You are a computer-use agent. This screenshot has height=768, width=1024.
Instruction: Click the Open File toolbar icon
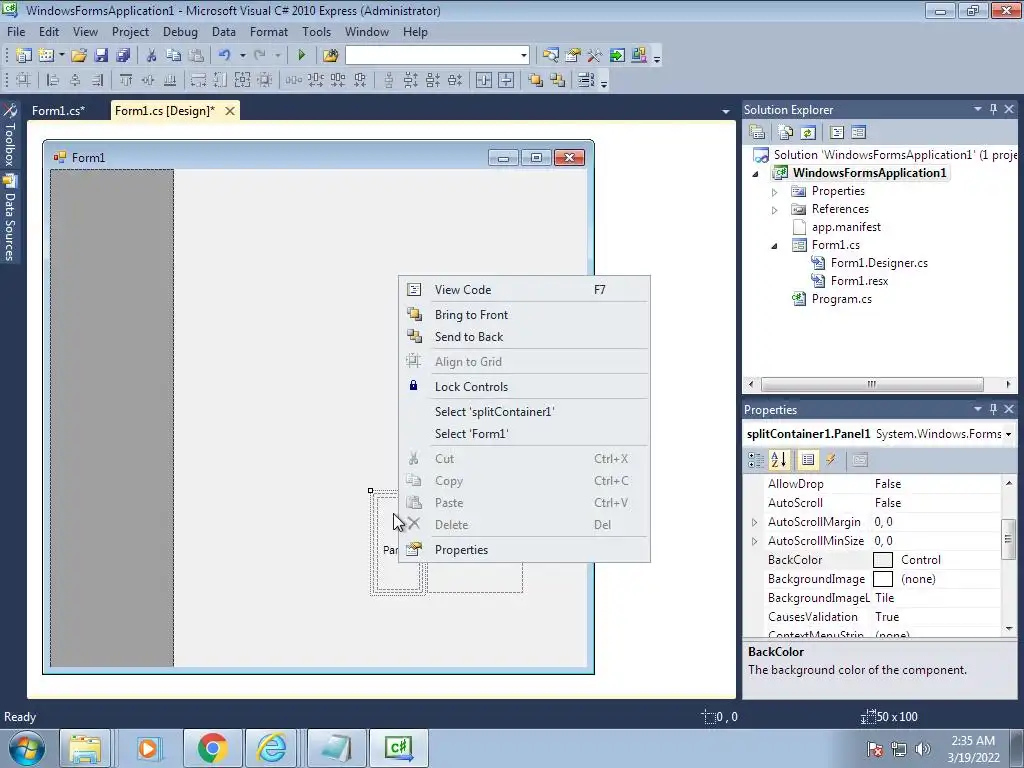click(79, 56)
